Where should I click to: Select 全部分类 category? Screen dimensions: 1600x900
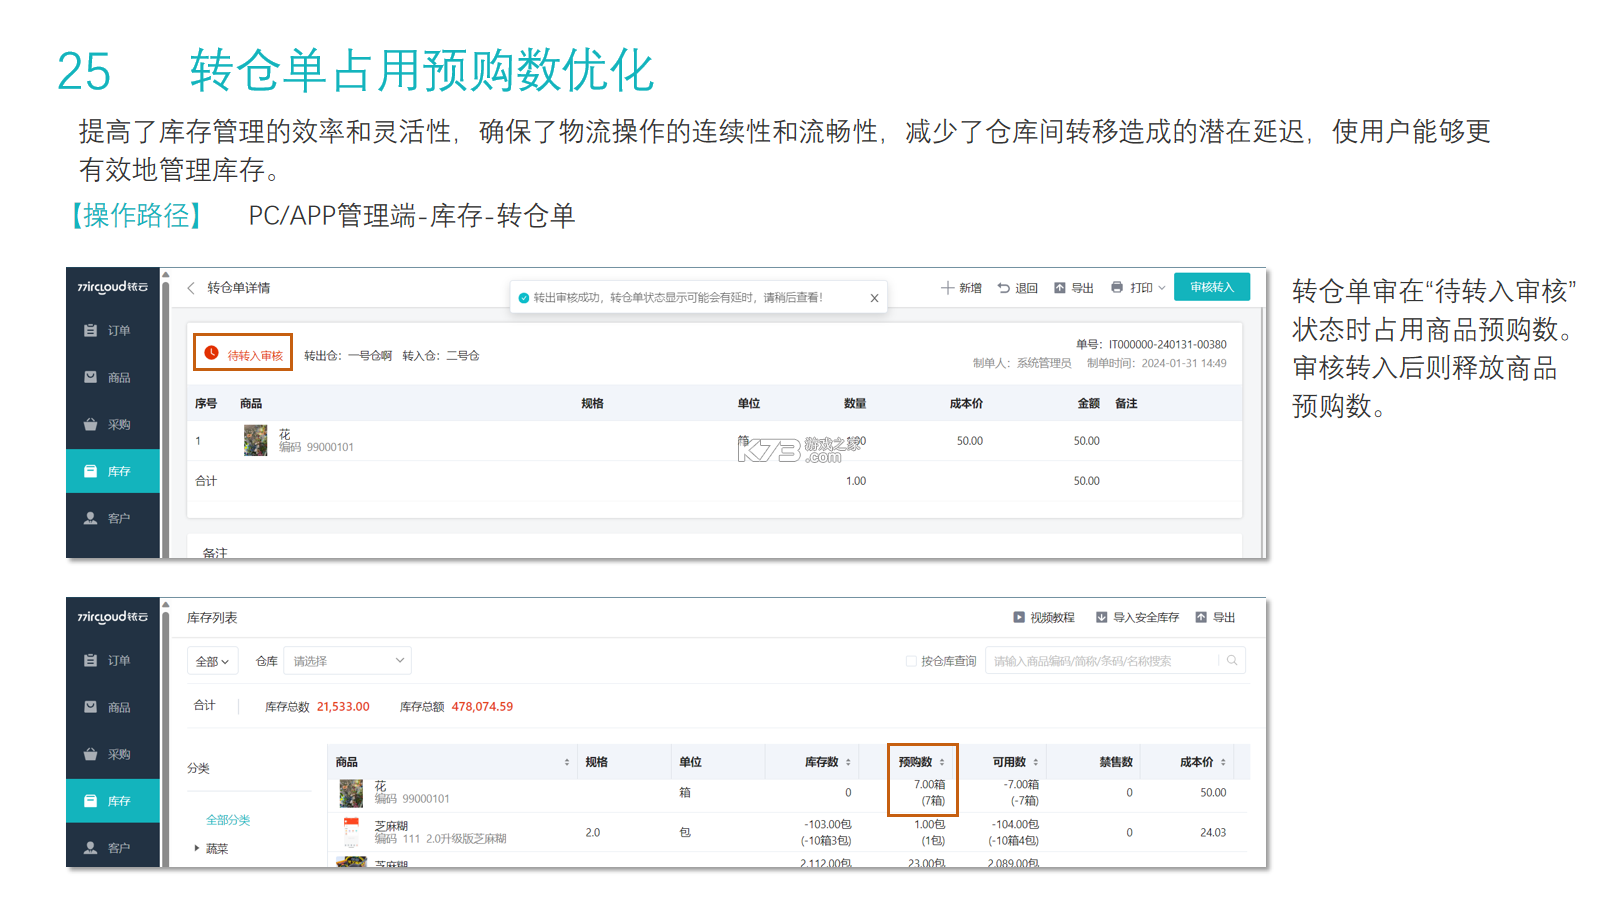(x=228, y=820)
